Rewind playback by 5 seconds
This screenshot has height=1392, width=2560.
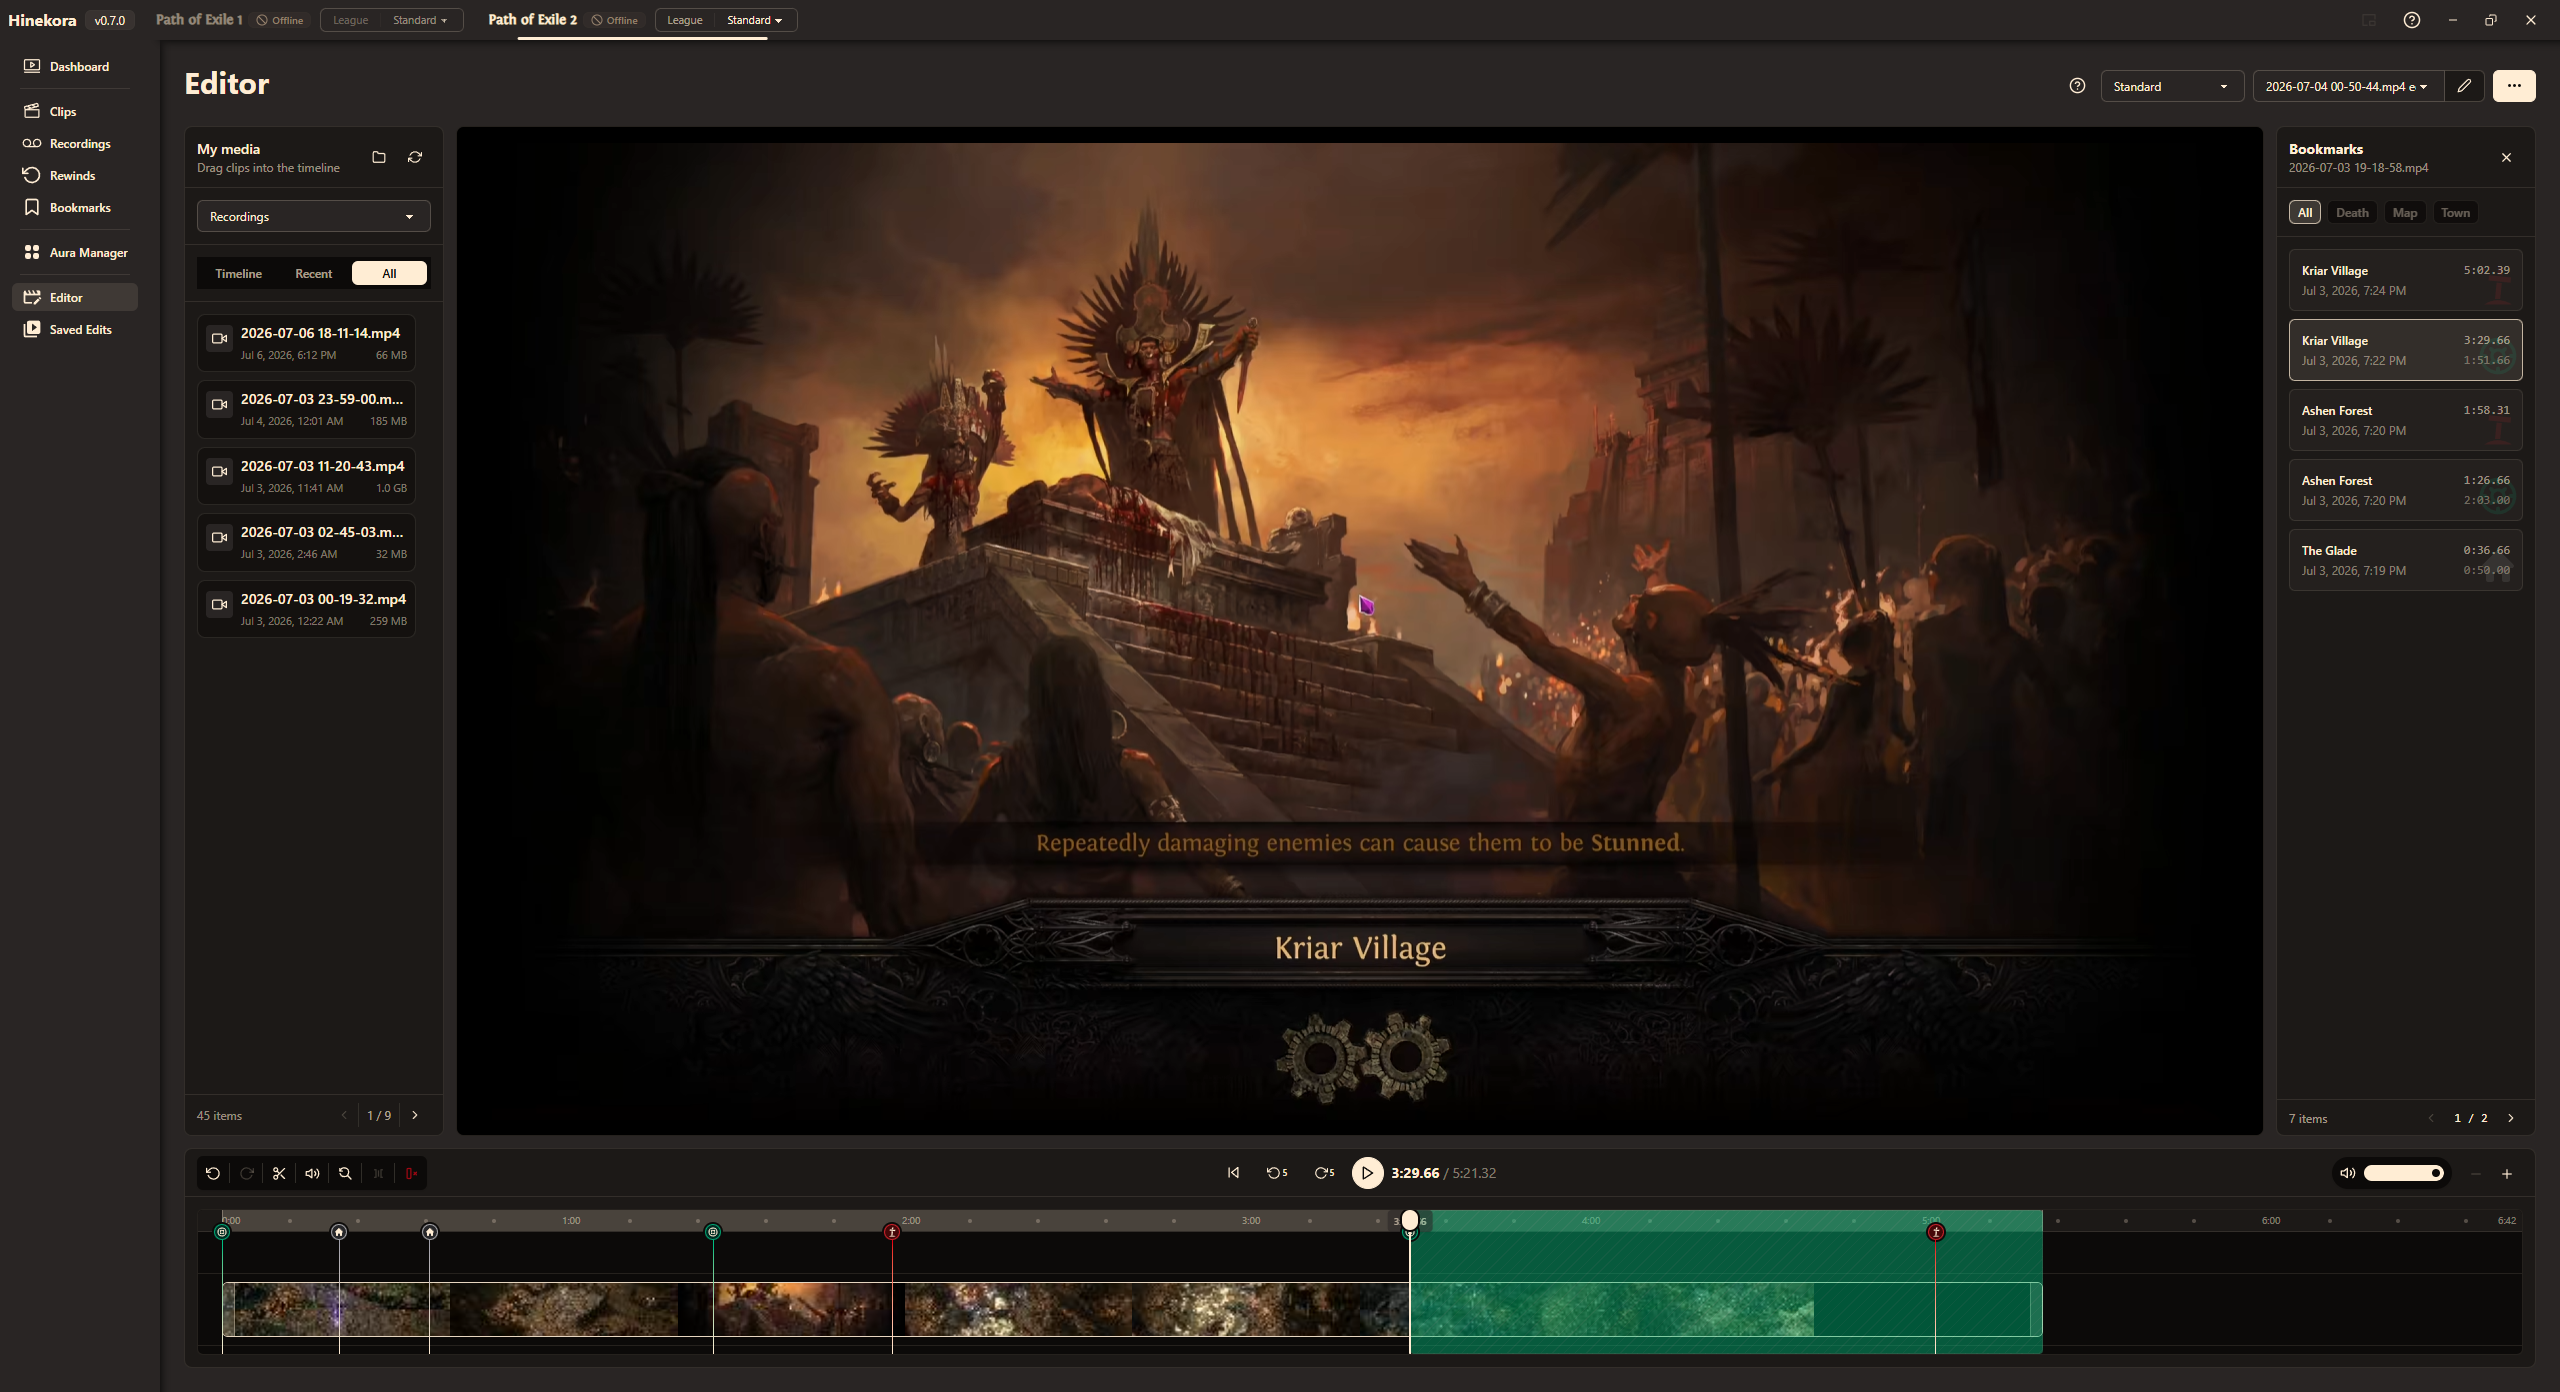click(x=1277, y=1173)
